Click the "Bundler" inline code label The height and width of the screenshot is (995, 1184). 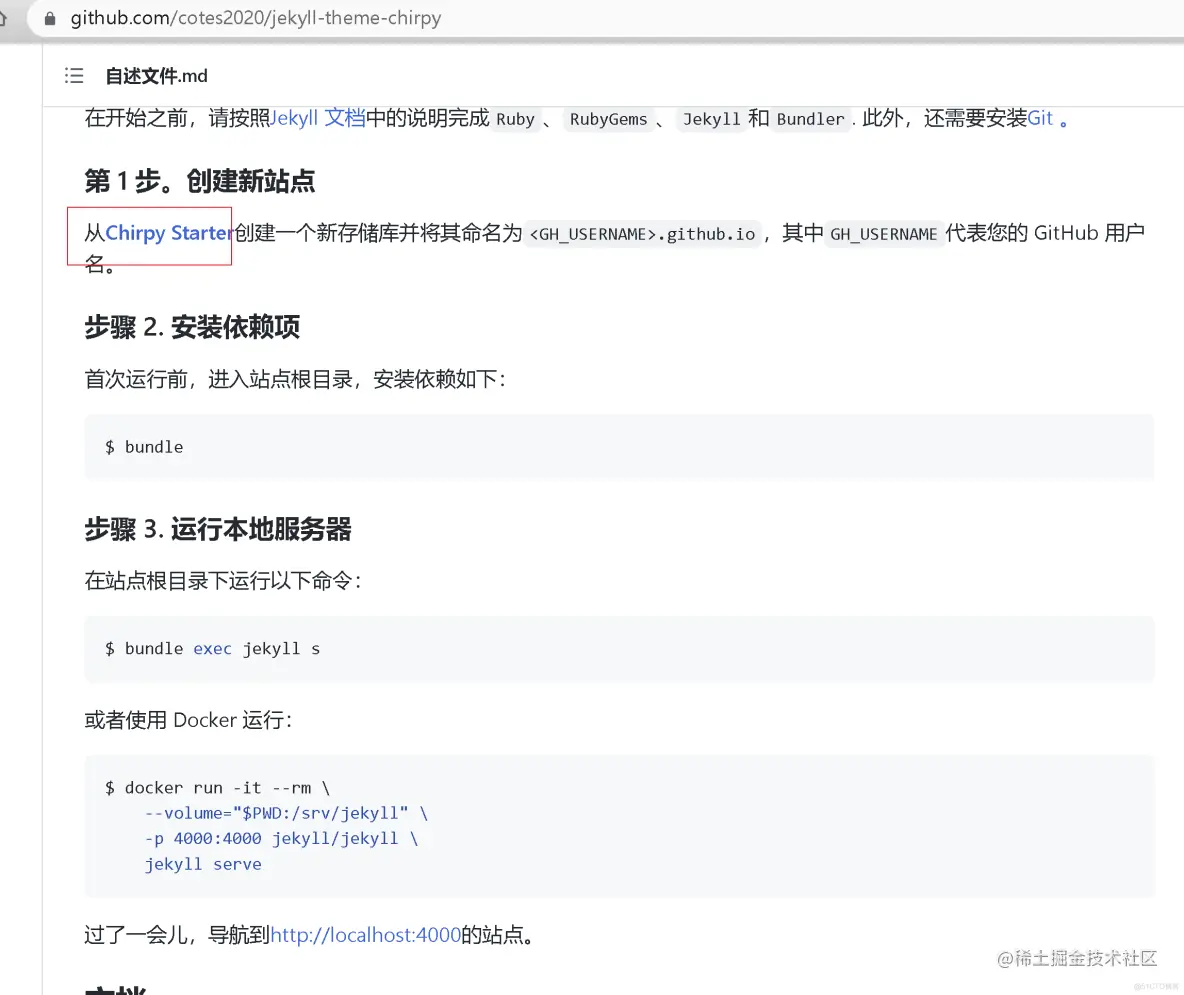click(810, 119)
